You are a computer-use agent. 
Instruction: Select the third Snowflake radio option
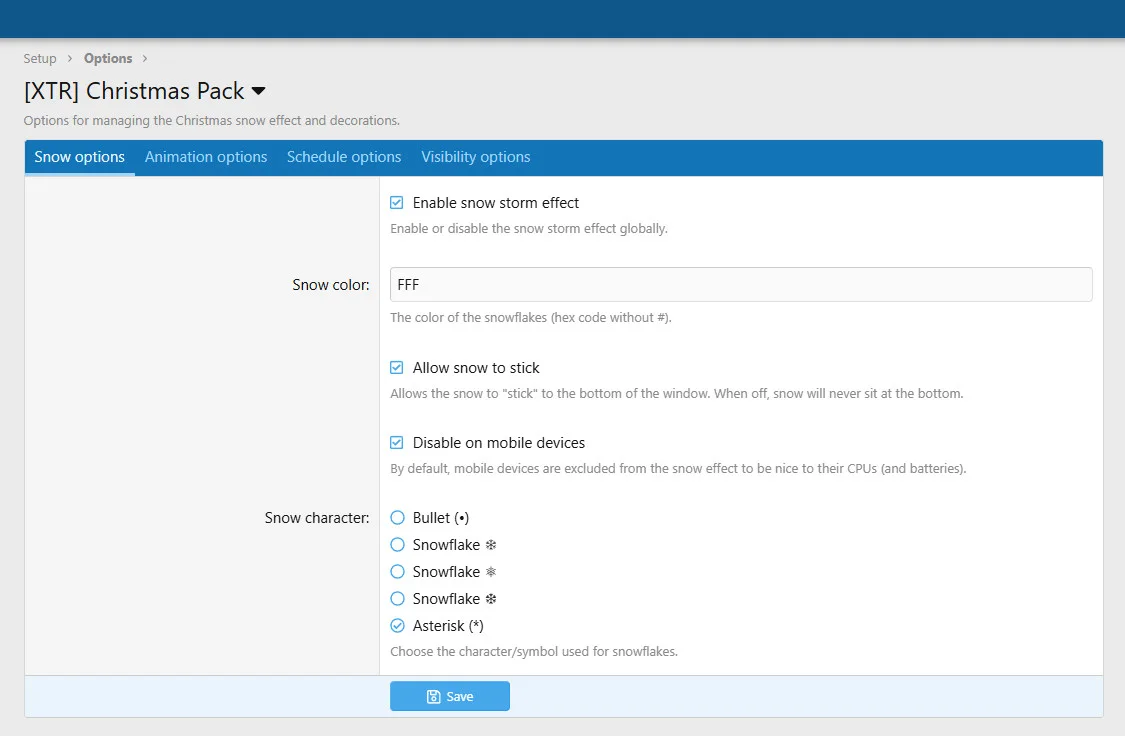coord(397,599)
